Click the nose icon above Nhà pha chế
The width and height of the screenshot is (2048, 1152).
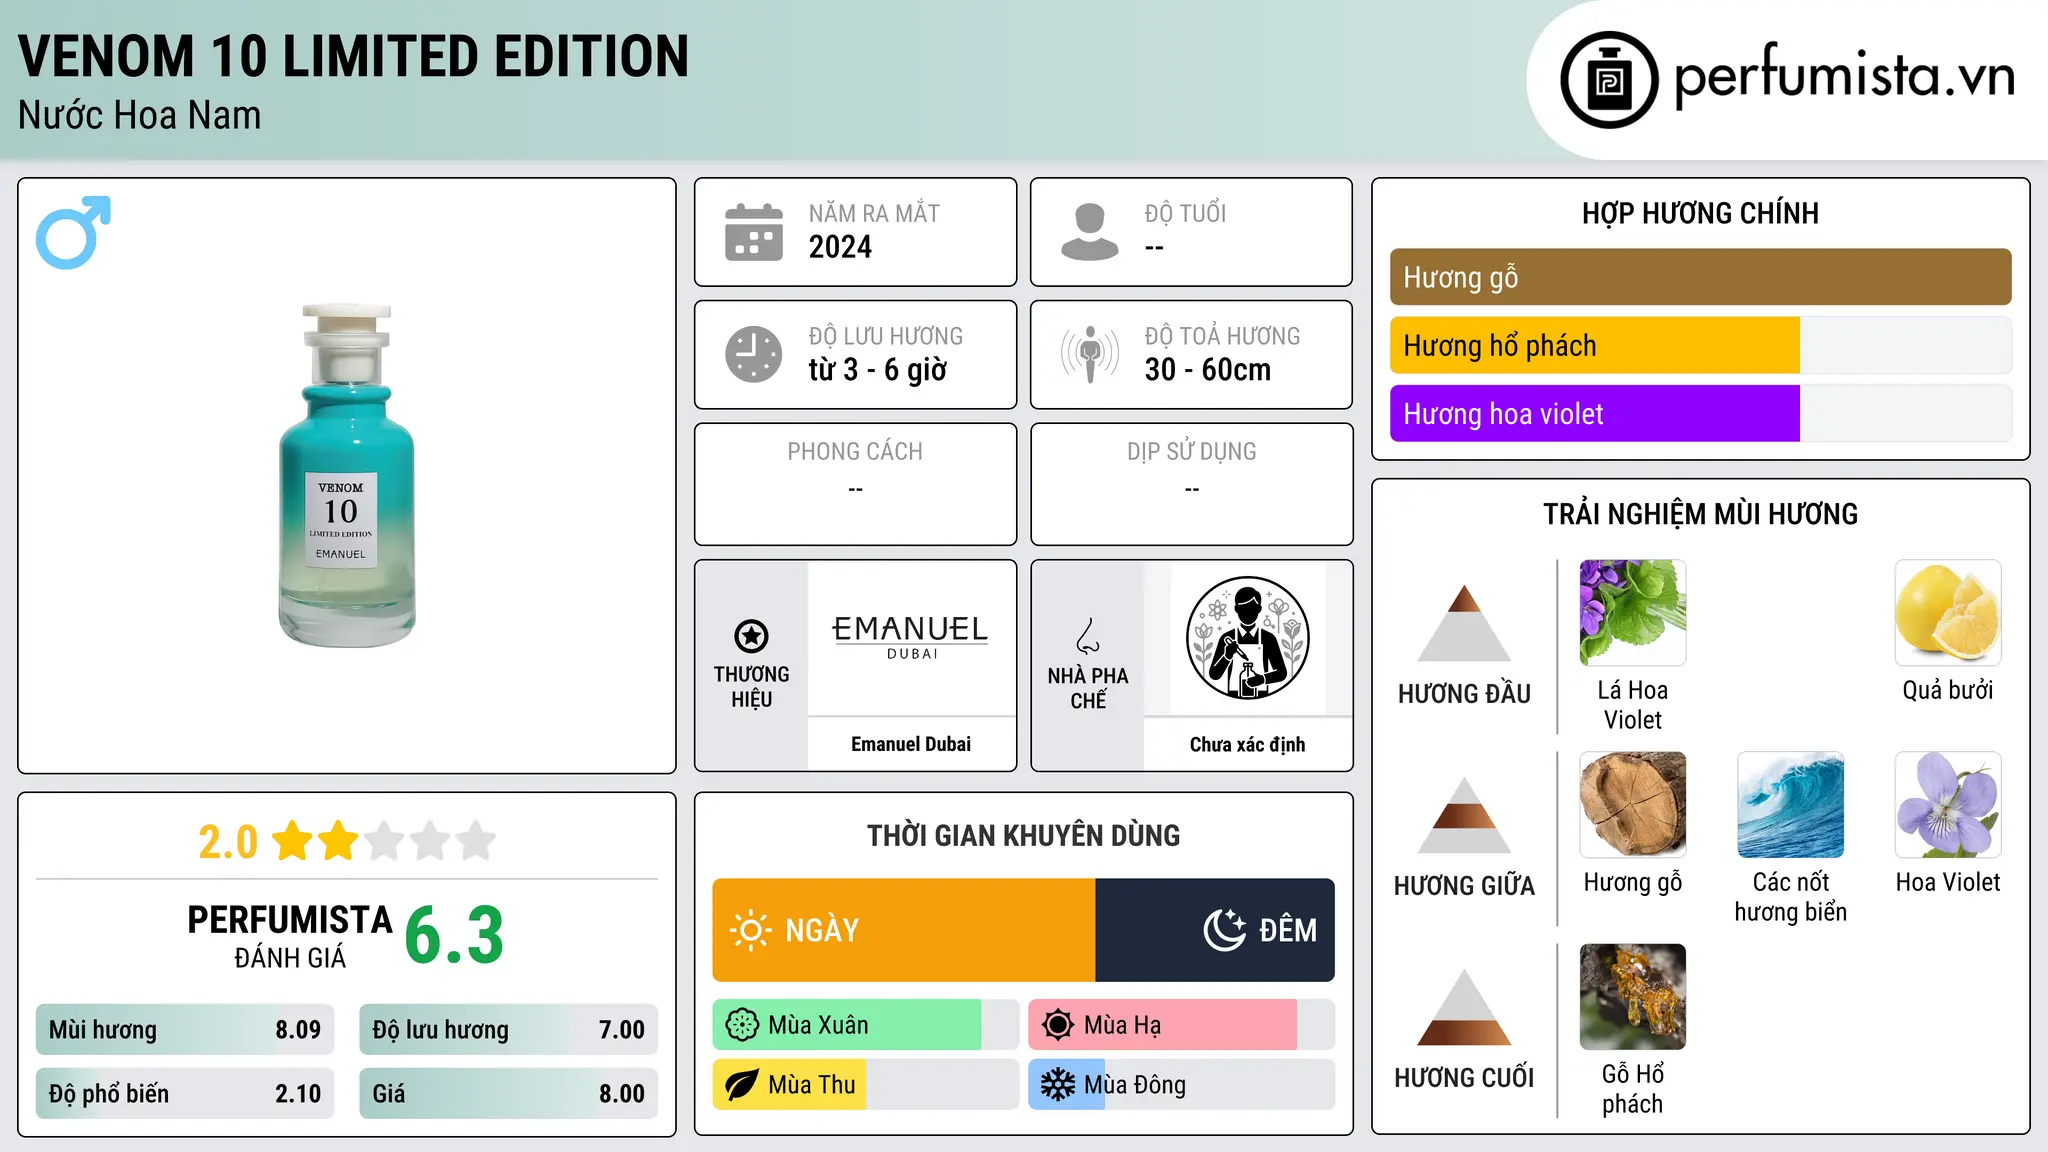(1088, 636)
